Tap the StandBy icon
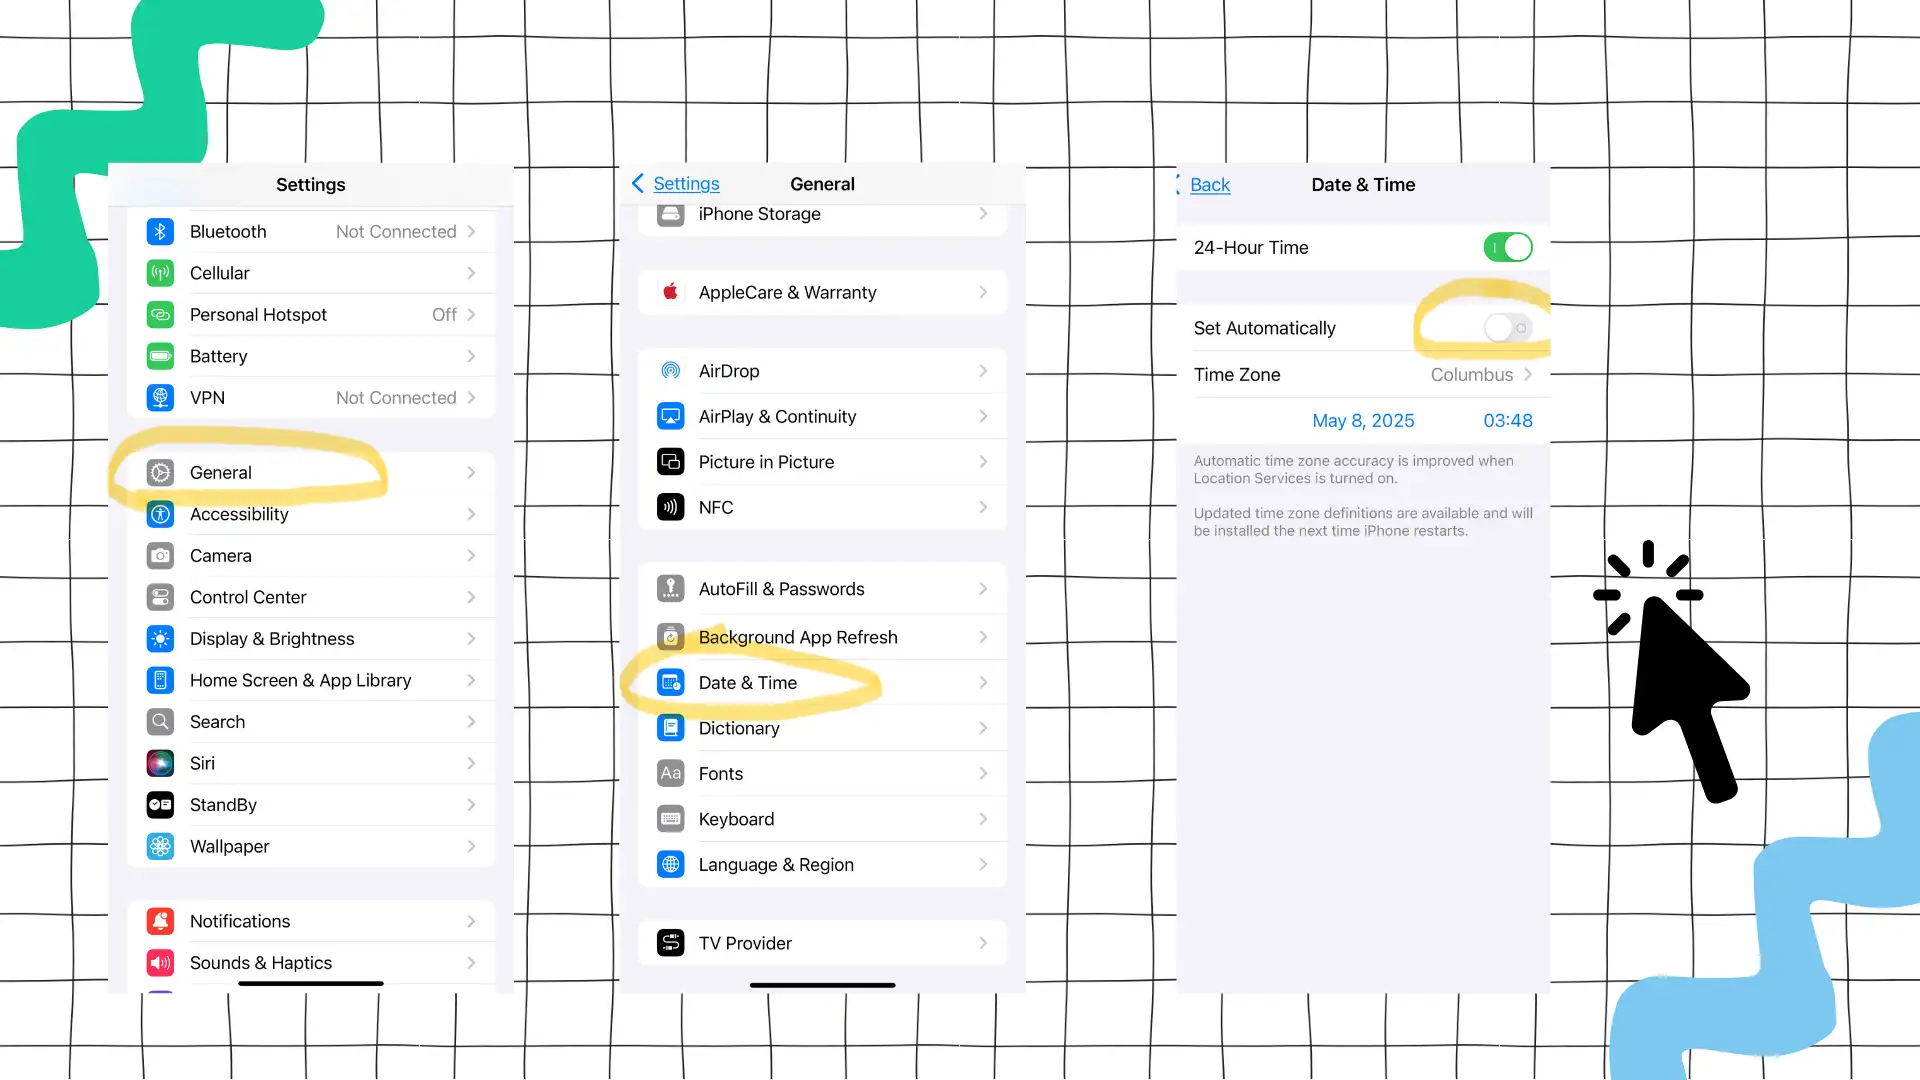Screen dimensions: 1920x1080 coord(160,805)
